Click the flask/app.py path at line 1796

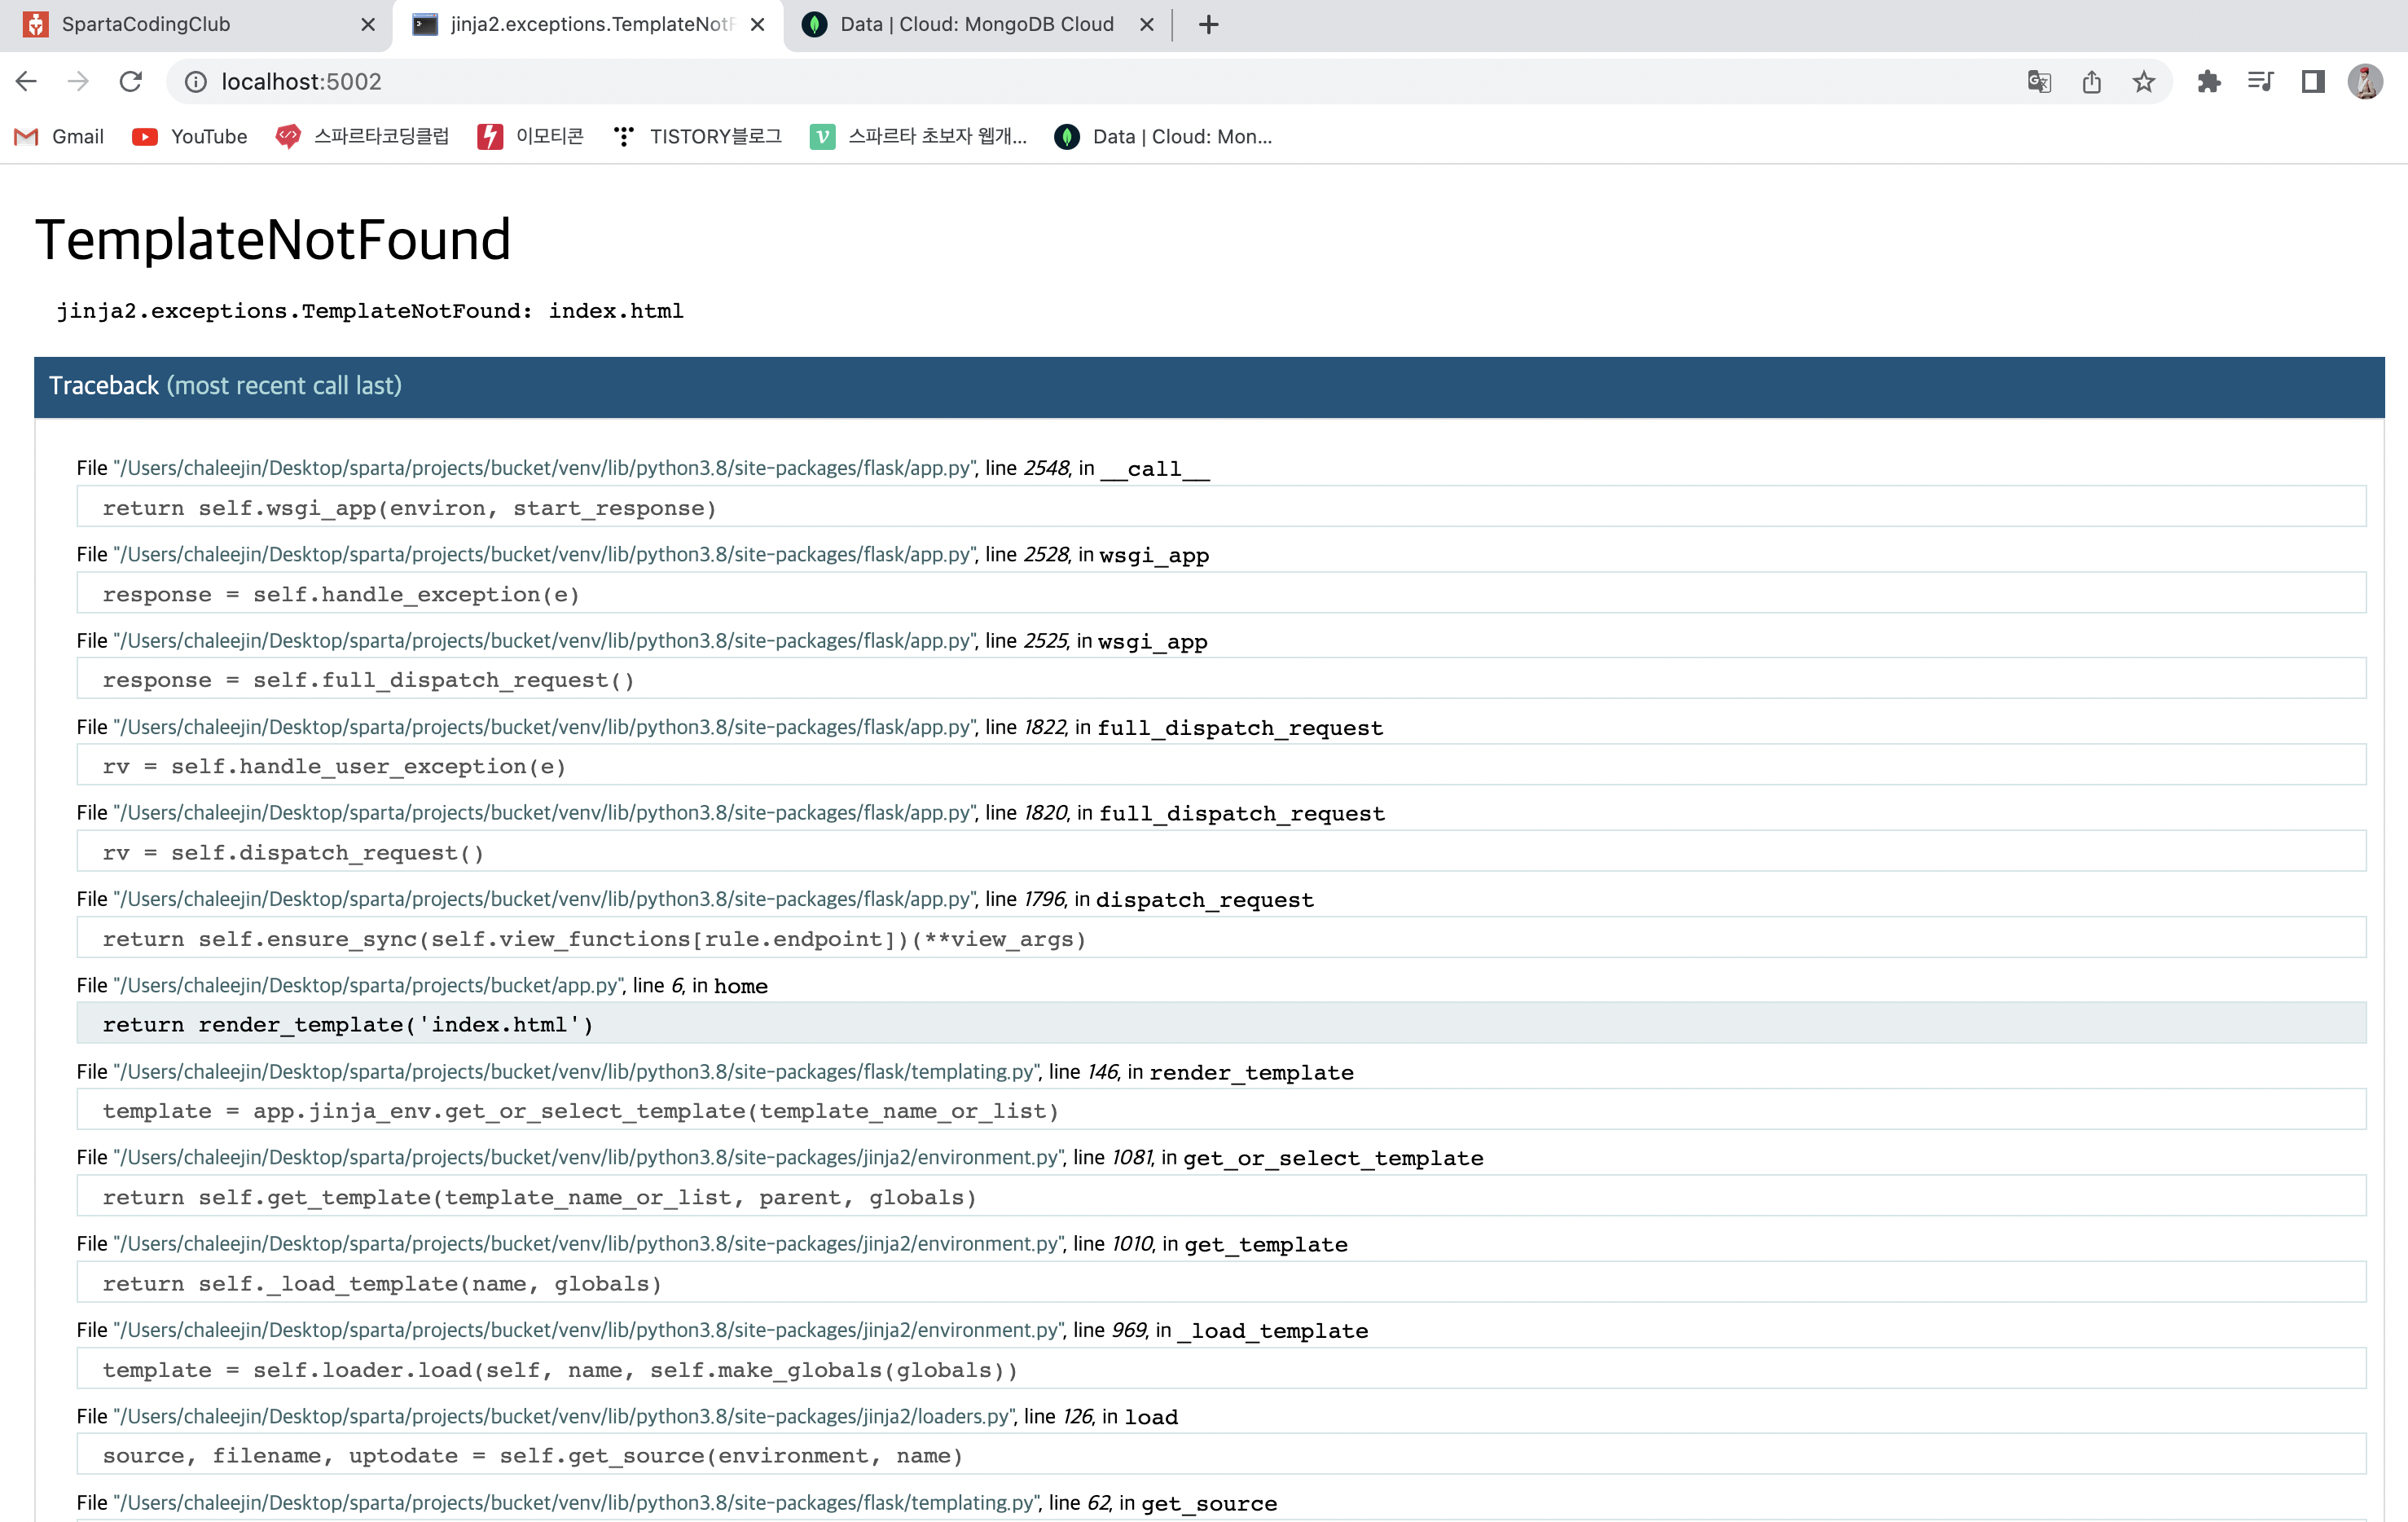545,899
